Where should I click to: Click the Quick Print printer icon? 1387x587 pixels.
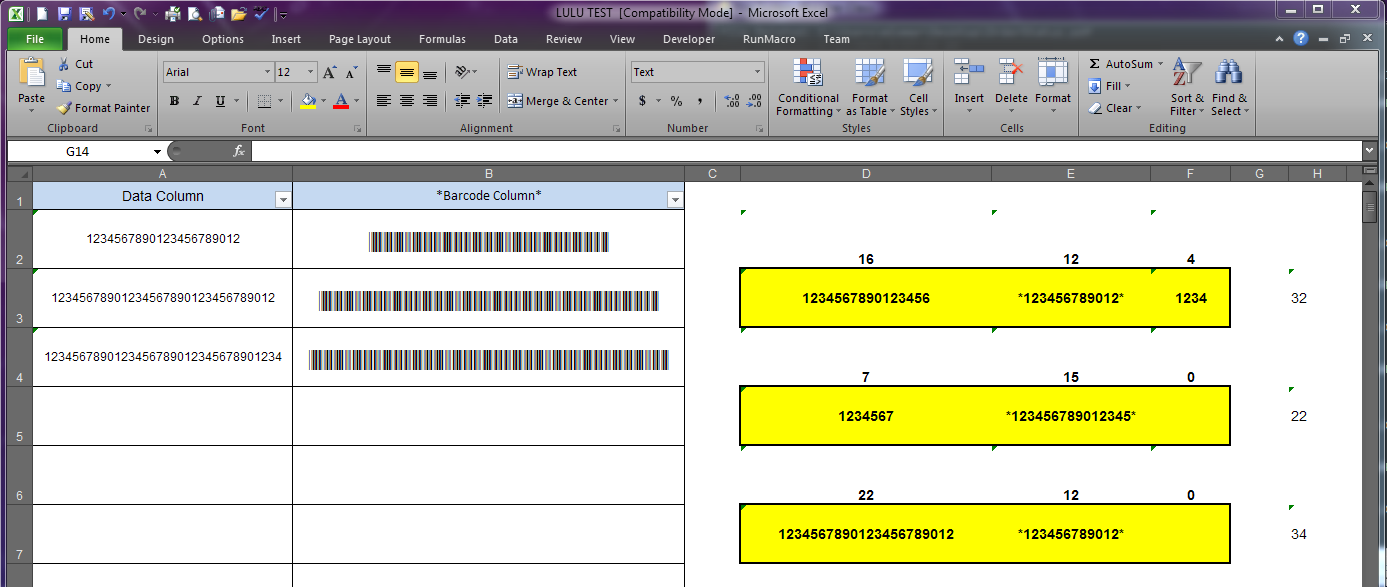[x=172, y=13]
